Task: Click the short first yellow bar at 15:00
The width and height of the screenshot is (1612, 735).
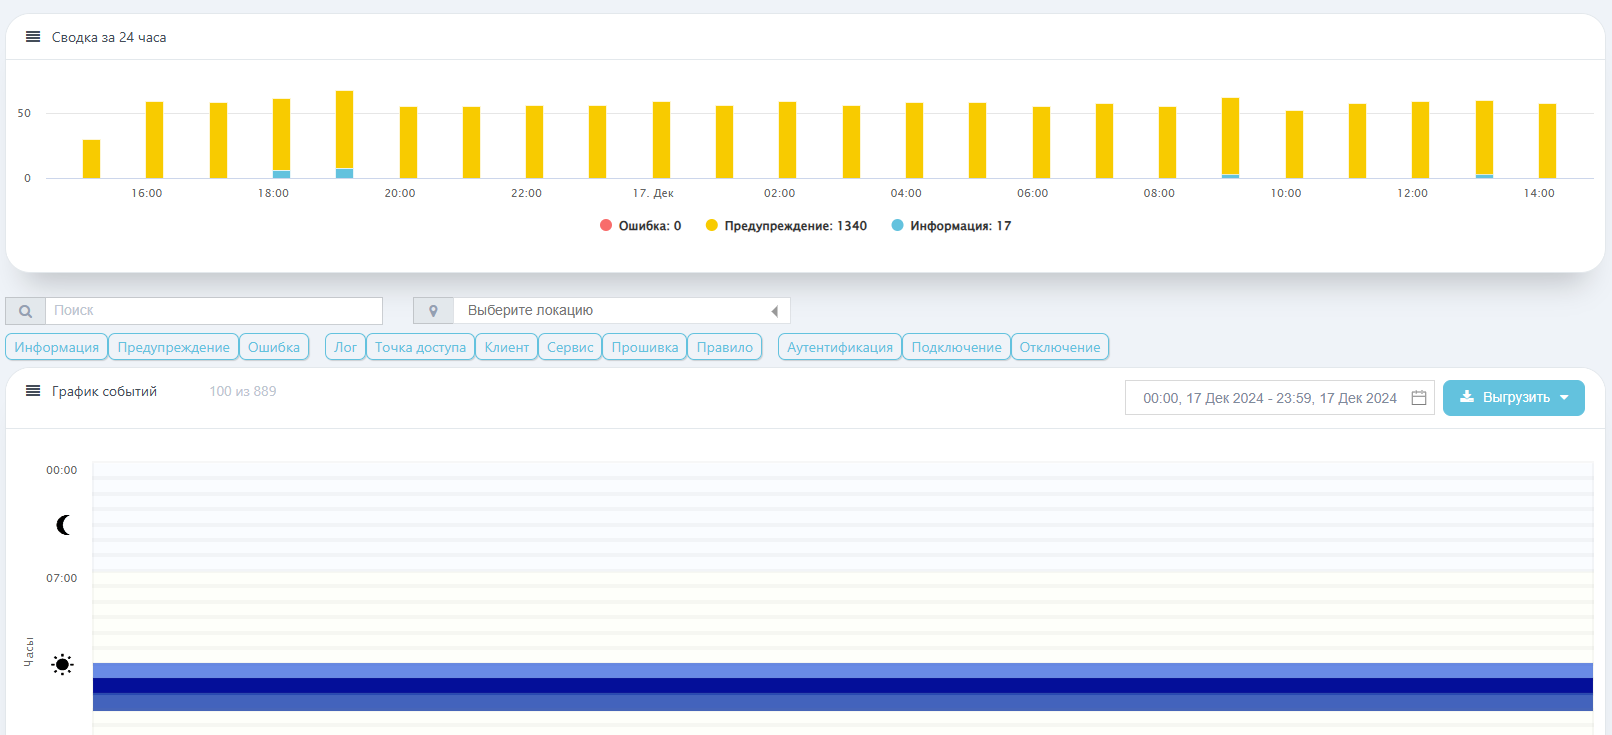Action: point(91,159)
